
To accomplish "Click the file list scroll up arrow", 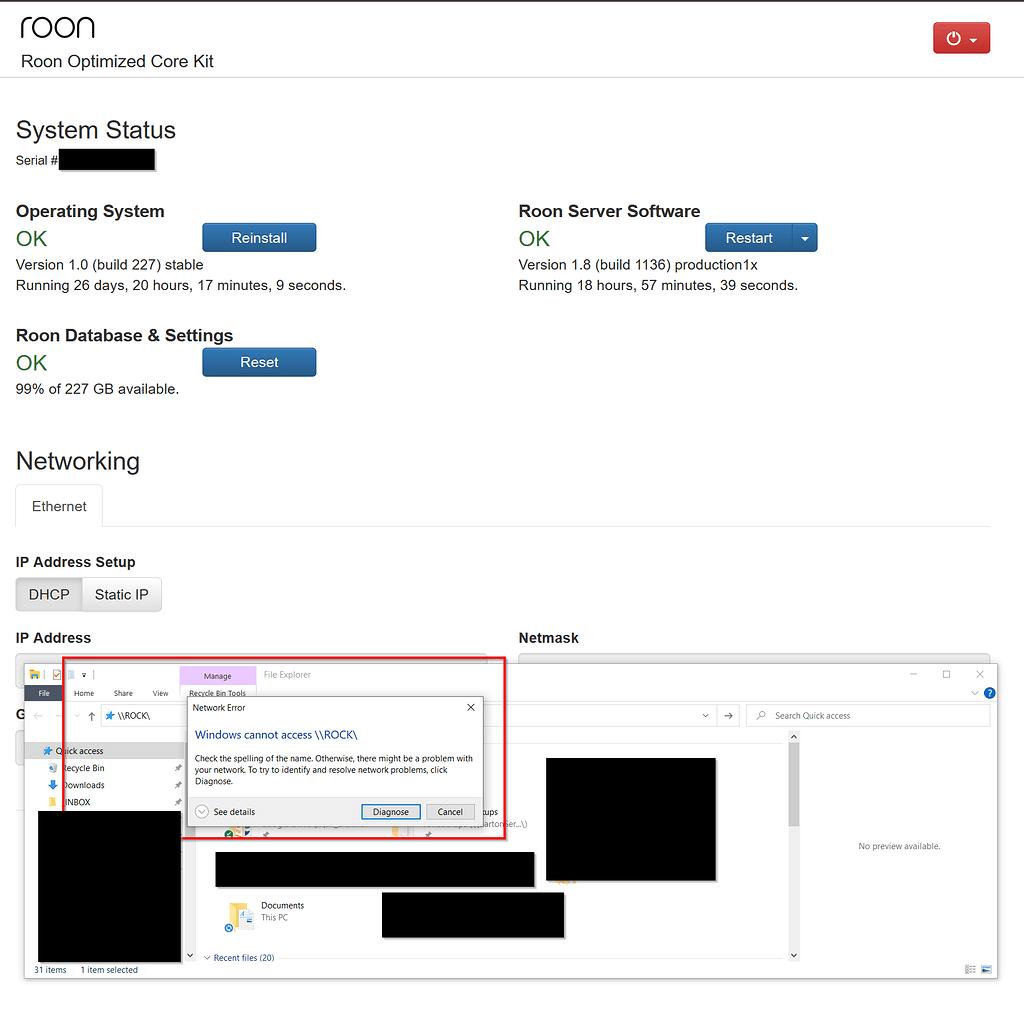I will coord(793,737).
